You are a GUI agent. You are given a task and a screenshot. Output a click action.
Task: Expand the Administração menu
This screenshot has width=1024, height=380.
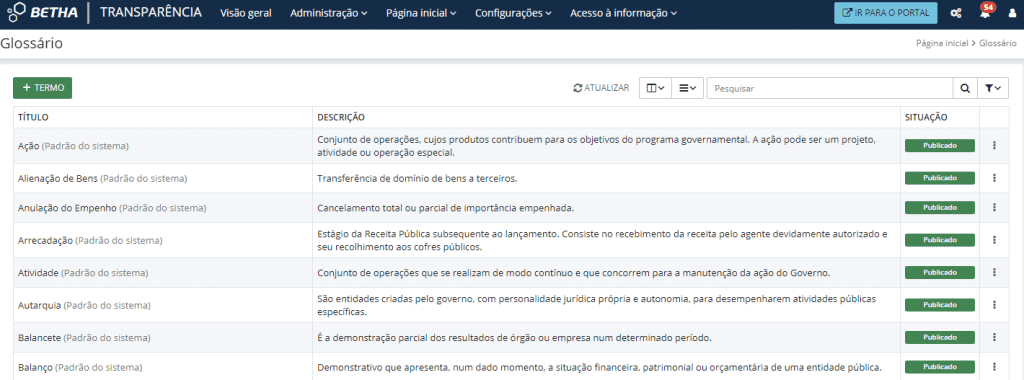coord(328,13)
